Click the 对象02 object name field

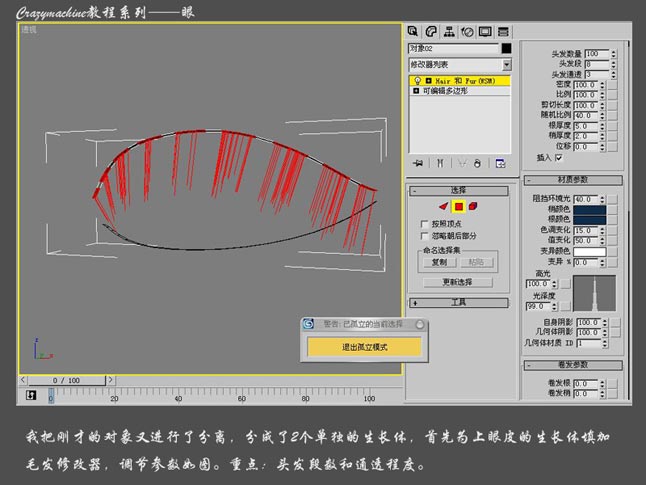pyautogui.click(x=453, y=48)
